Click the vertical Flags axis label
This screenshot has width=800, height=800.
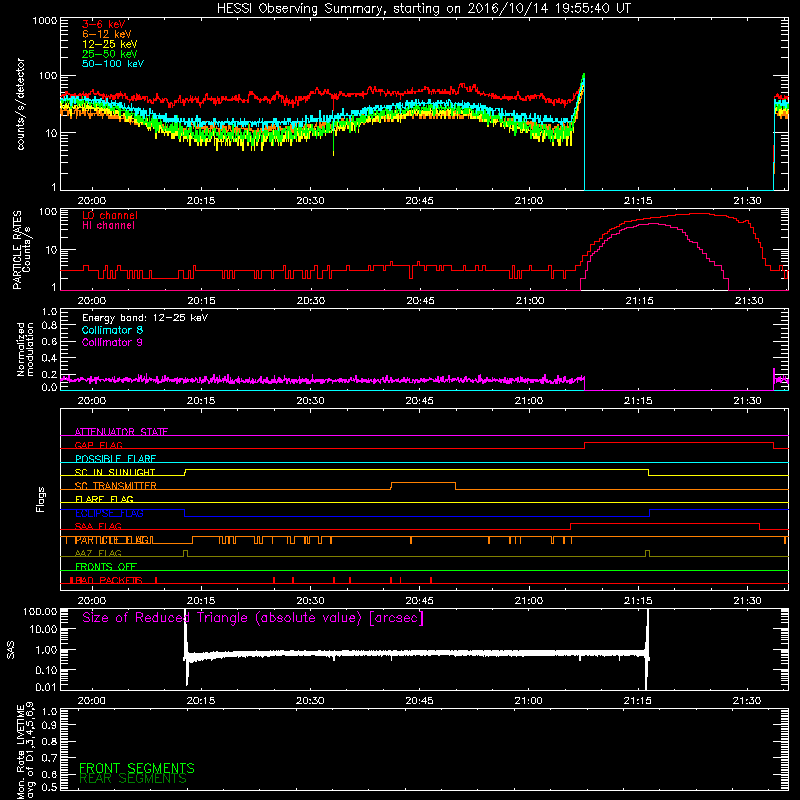click(x=41, y=499)
